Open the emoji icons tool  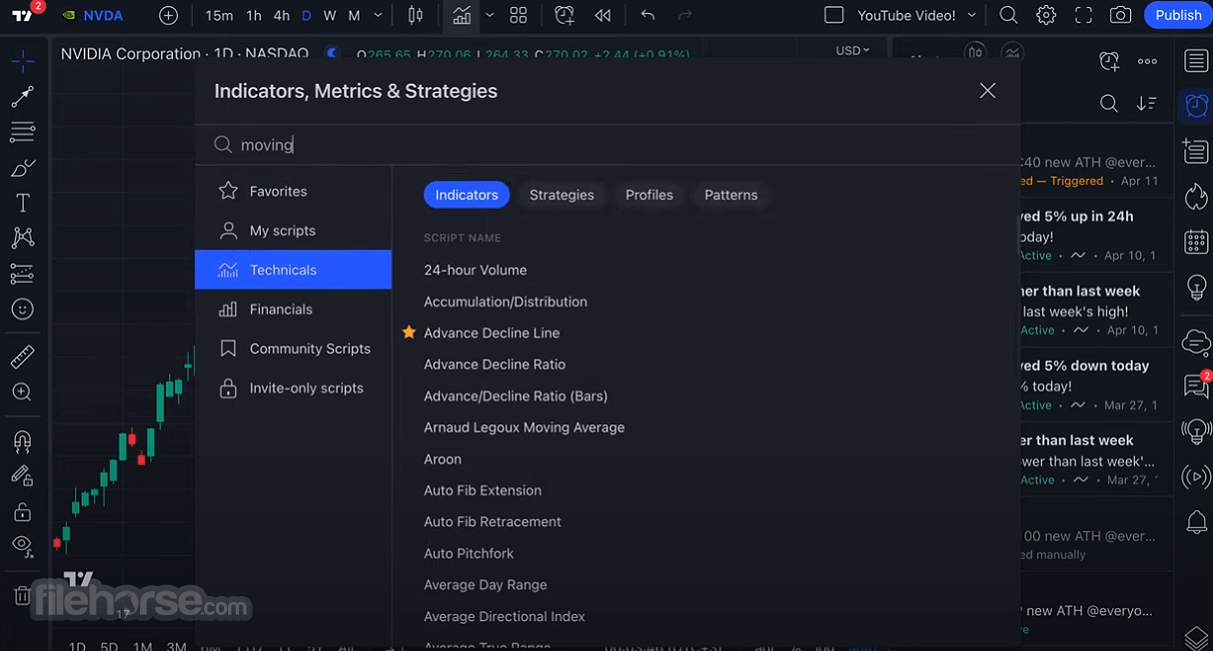(x=22, y=309)
